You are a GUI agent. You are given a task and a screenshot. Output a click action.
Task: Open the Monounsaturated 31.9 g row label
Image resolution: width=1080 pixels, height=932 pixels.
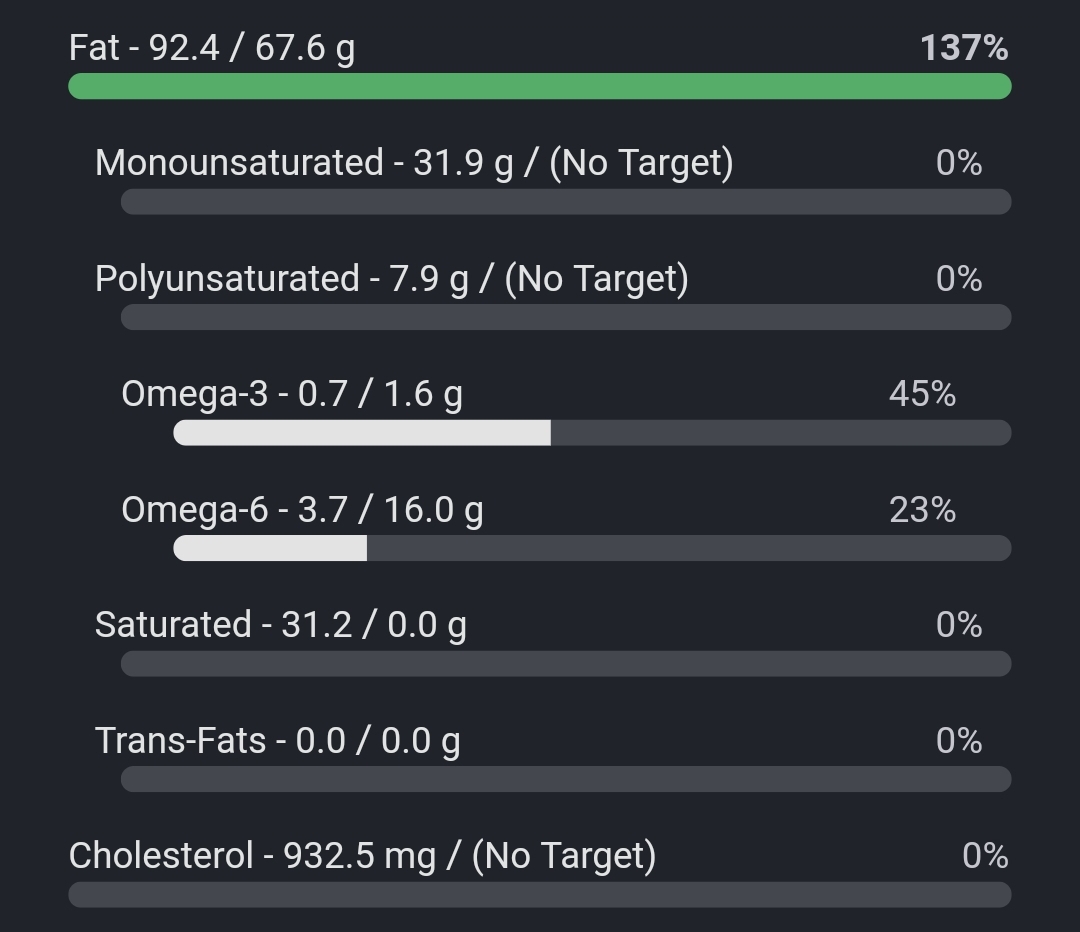(414, 162)
